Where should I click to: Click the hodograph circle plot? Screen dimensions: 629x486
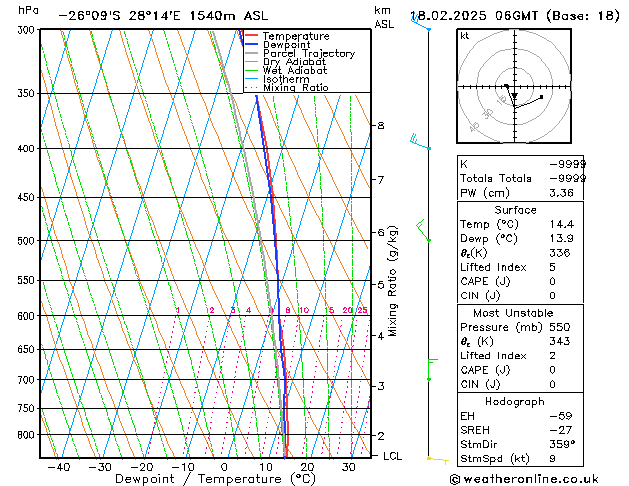[514, 87]
